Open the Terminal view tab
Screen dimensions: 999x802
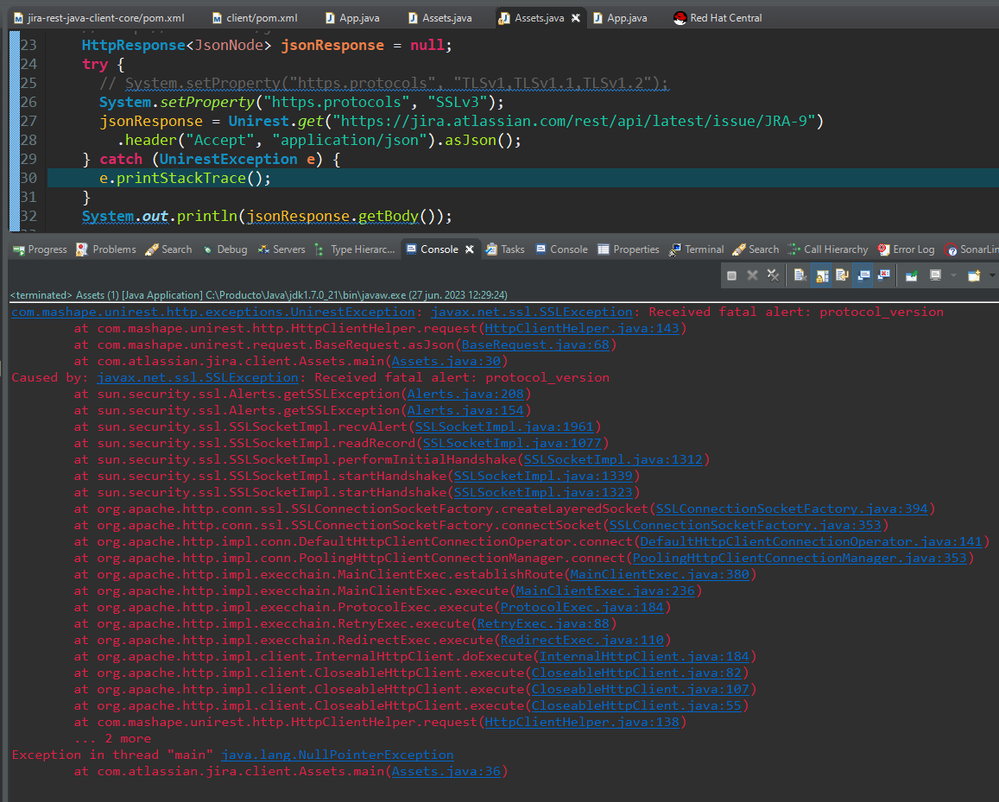tap(696, 249)
